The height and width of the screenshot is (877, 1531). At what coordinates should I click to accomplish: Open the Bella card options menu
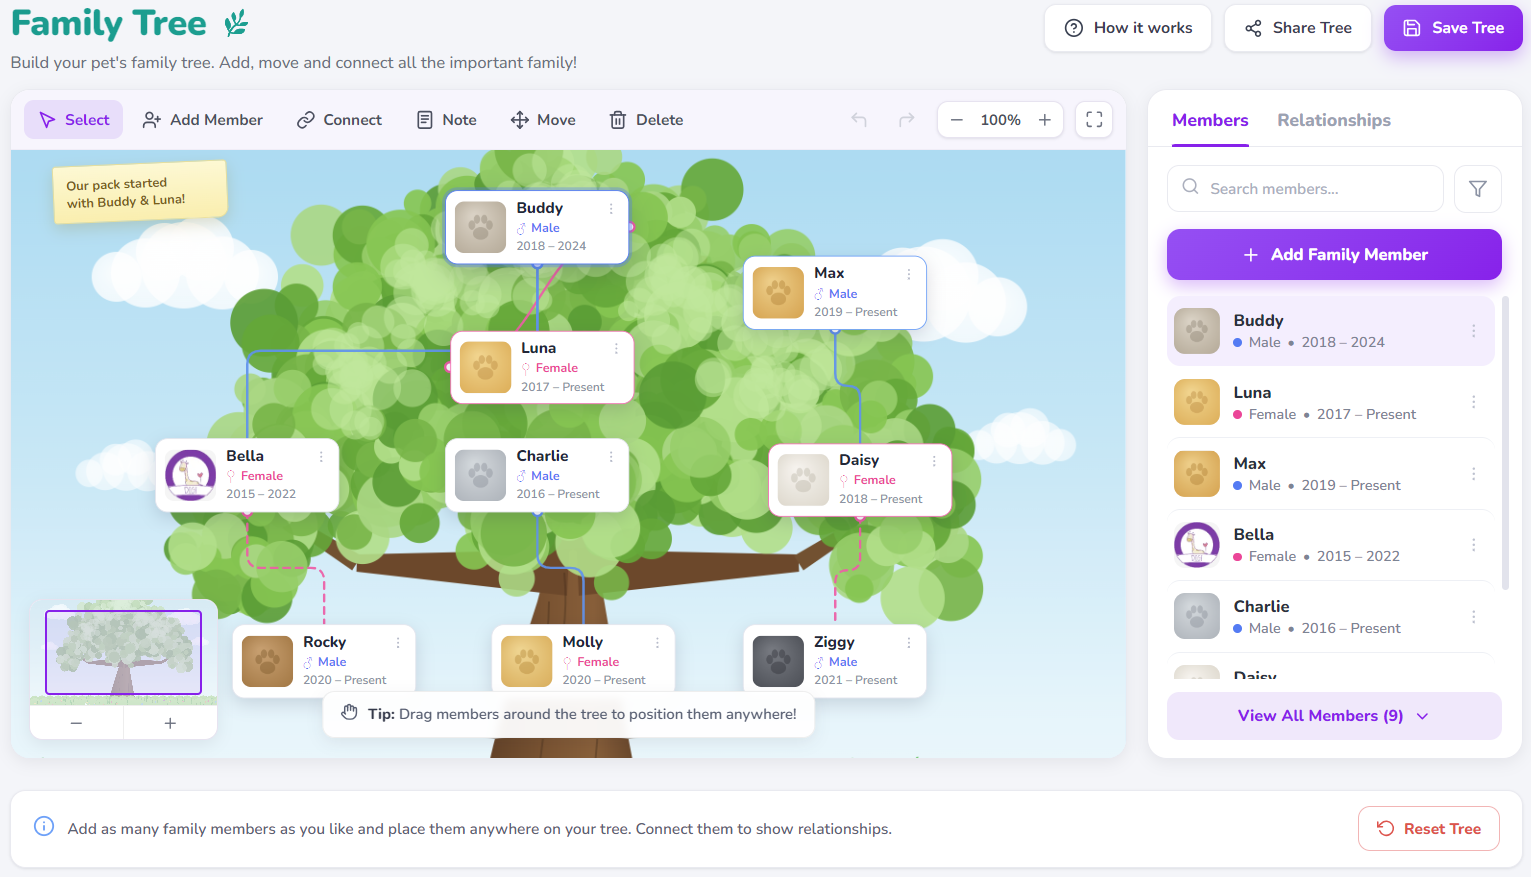[321, 457]
